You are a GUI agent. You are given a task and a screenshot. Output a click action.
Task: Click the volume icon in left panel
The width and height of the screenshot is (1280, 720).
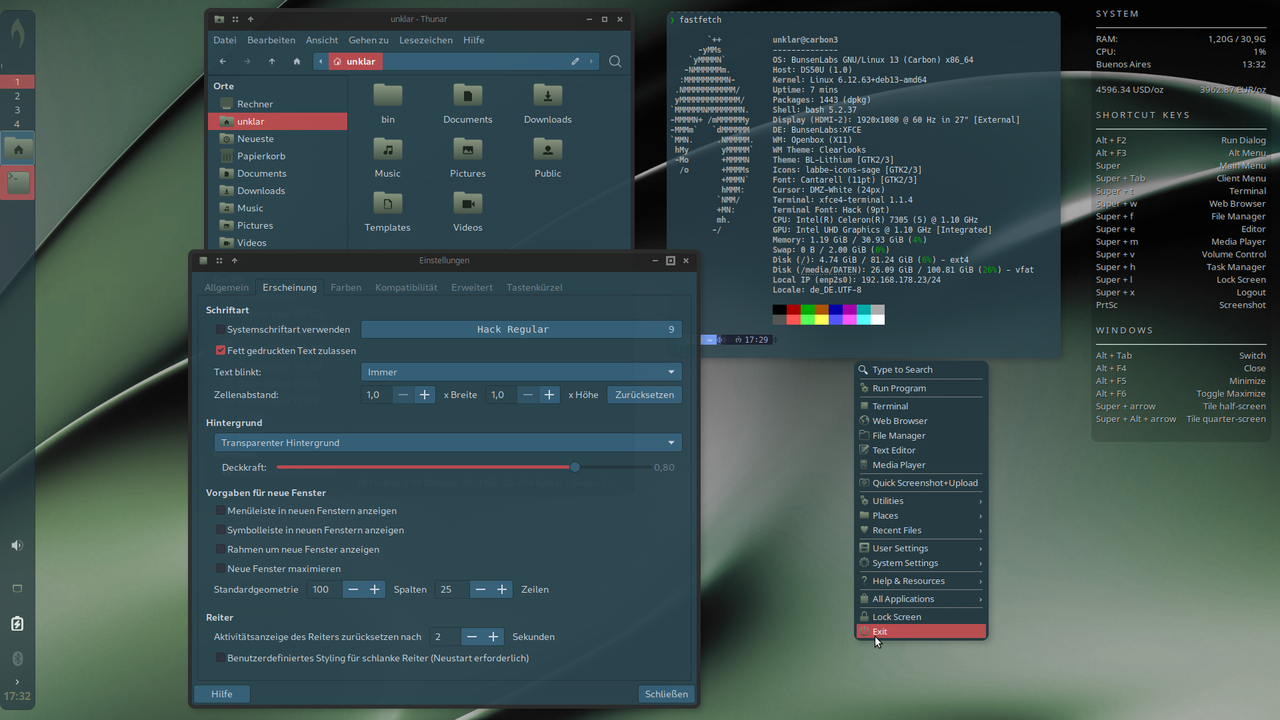point(17,545)
